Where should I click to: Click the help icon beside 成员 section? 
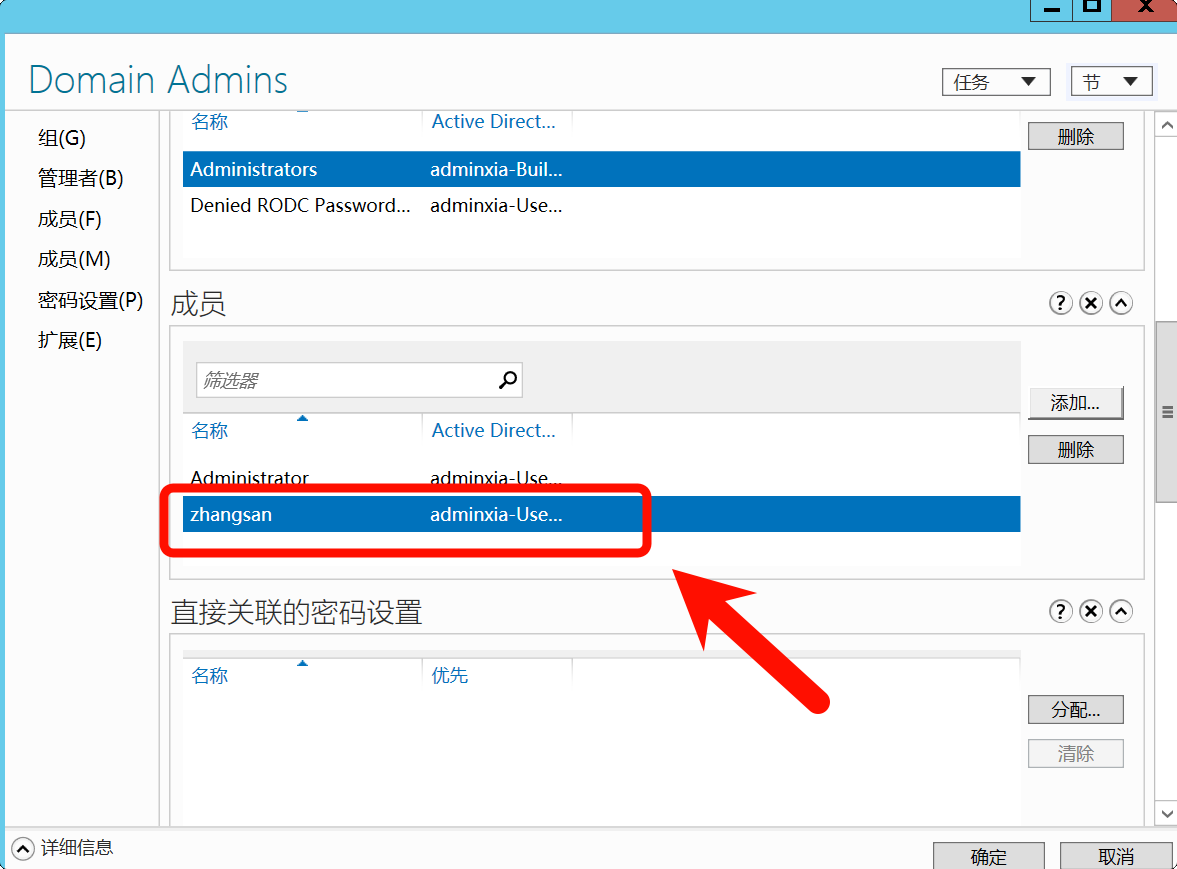pos(1061,303)
